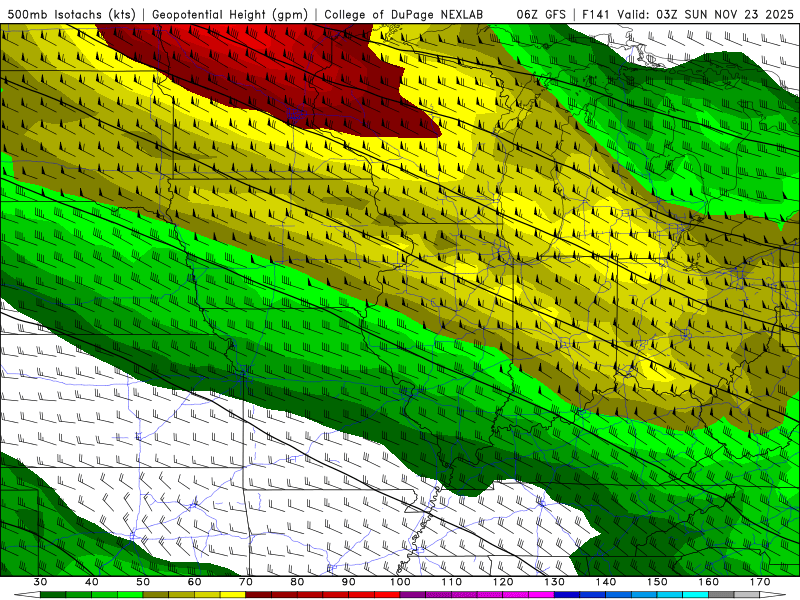Click the "Valid: 03Z SUN NOV 23 2025" timestamp

click(x=705, y=14)
